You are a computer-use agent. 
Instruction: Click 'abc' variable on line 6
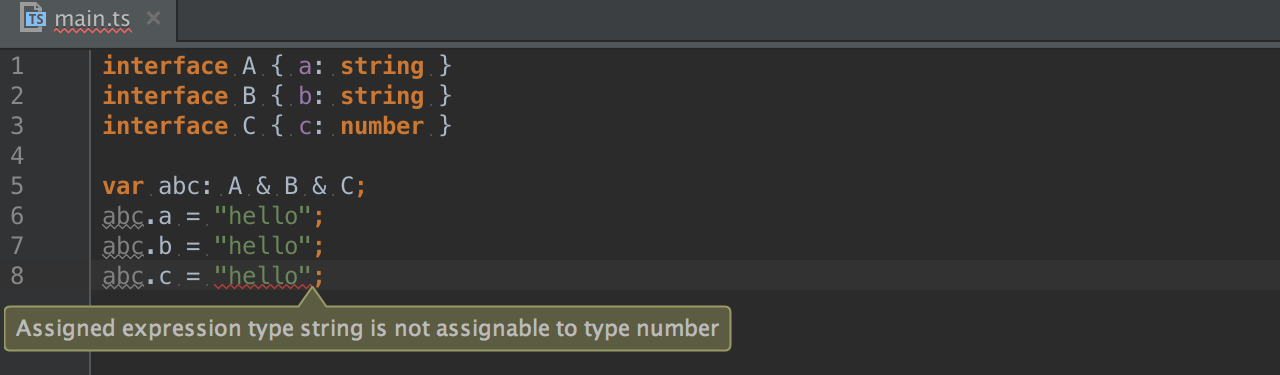coord(123,217)
